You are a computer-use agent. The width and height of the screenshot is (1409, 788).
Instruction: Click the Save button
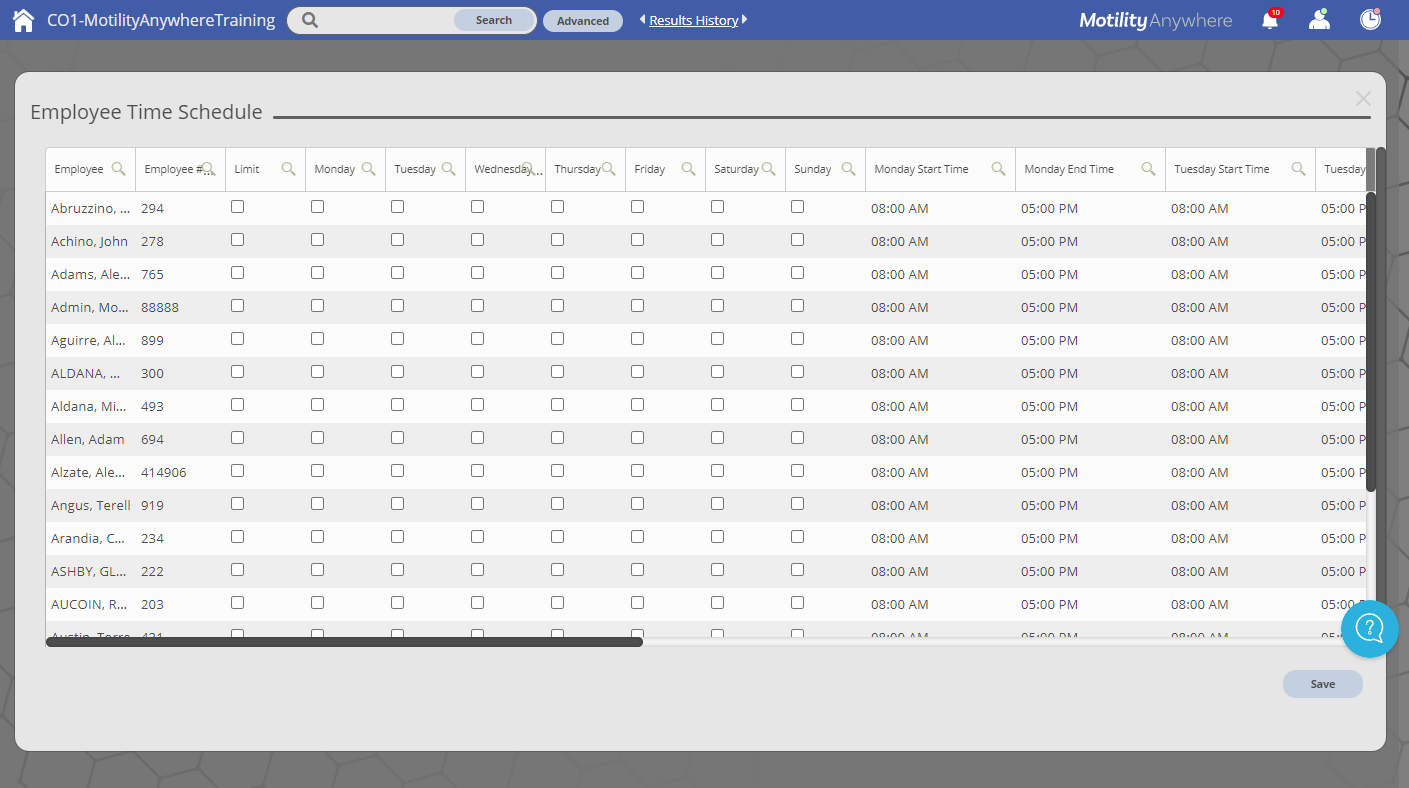click(x=1322, y=684)
